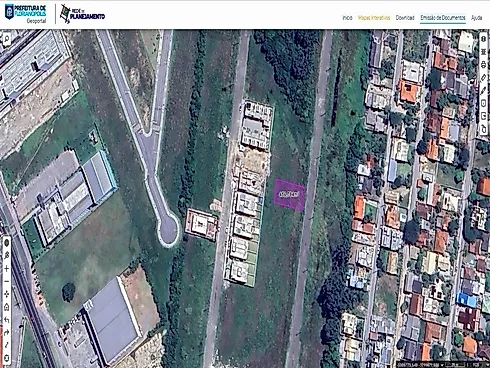The image size is (490, 368).
Task: Expand the dropdown arrow at the status bar's right end
Action: [487, 365]
